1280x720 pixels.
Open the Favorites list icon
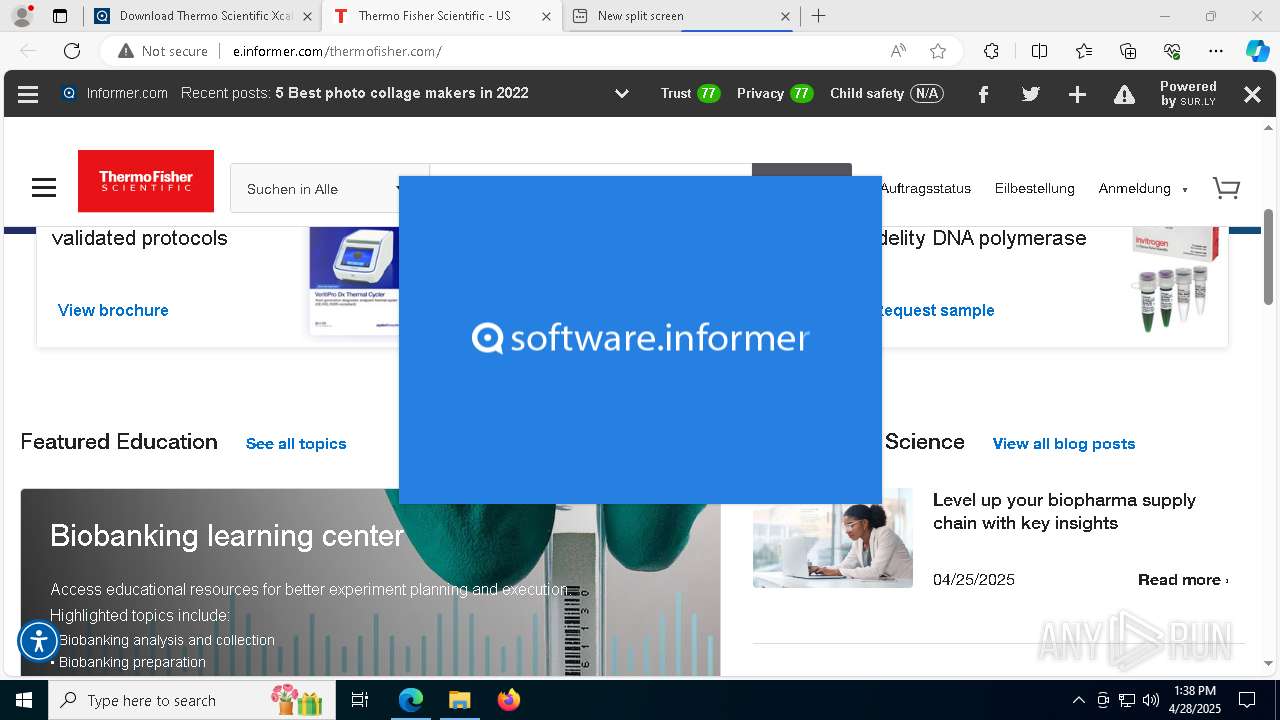[x=1084, y=51]
